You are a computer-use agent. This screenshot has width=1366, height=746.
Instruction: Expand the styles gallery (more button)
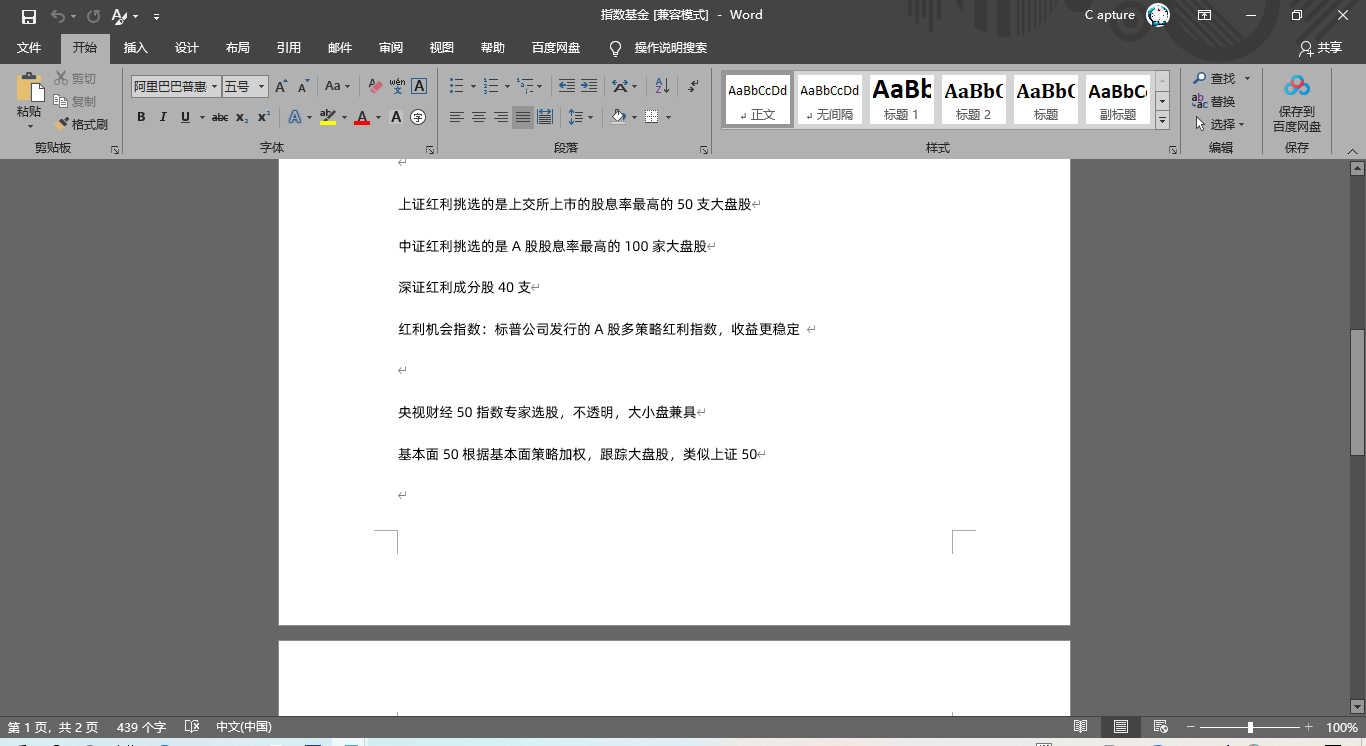pos(1162,120)
